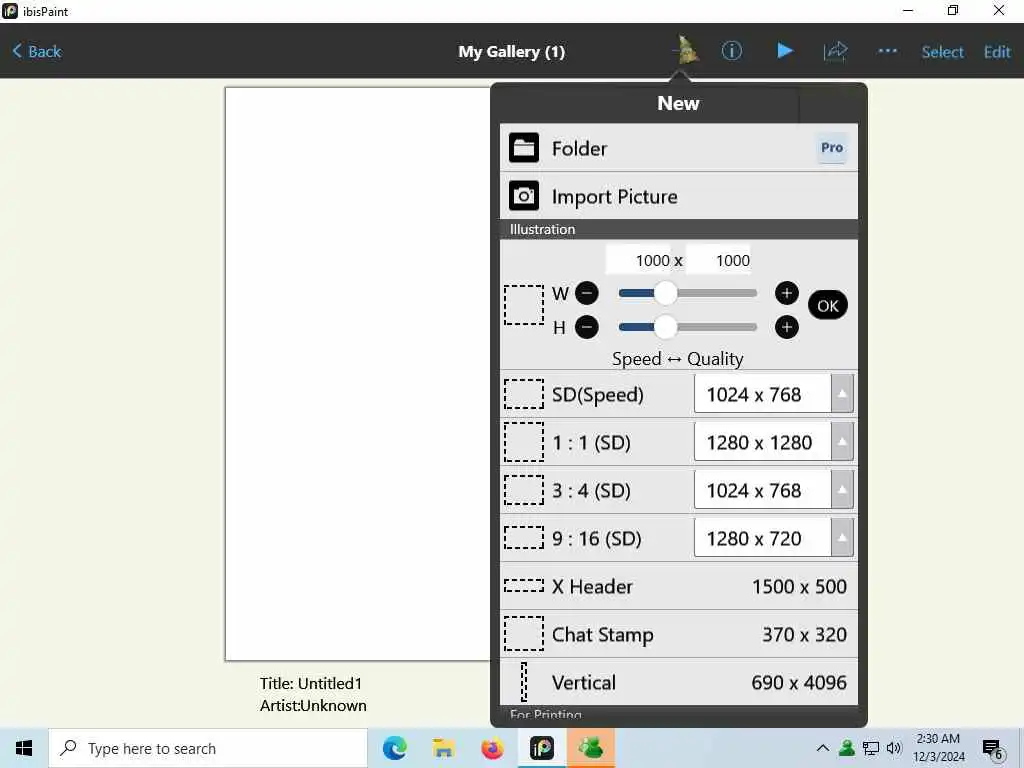Click the 9 : 16 (SD) dashed canvas icon
This screenshot has height=768, width=1024.
524,538
